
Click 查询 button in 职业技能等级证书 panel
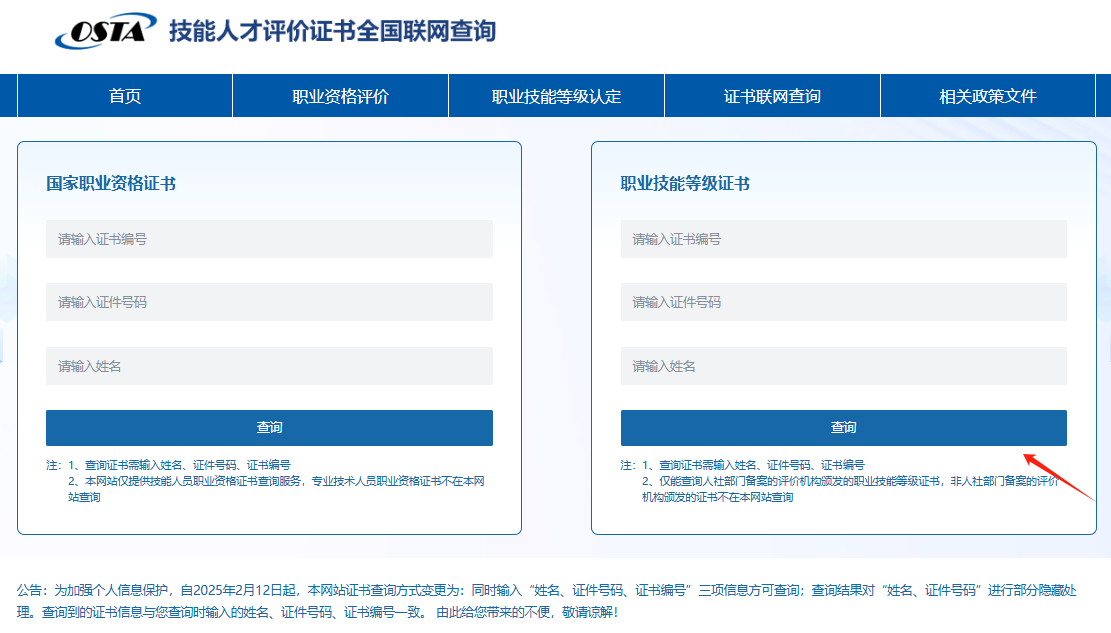pos(843,427)
